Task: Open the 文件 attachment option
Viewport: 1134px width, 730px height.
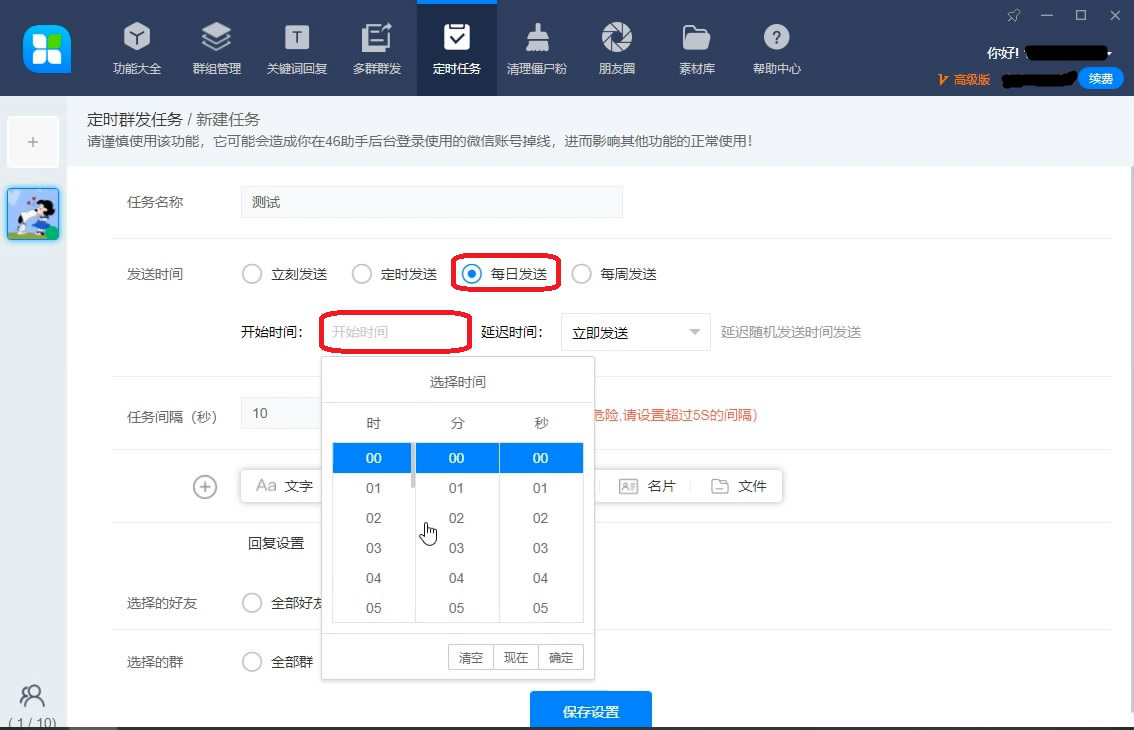Action: tap(740, 486)
